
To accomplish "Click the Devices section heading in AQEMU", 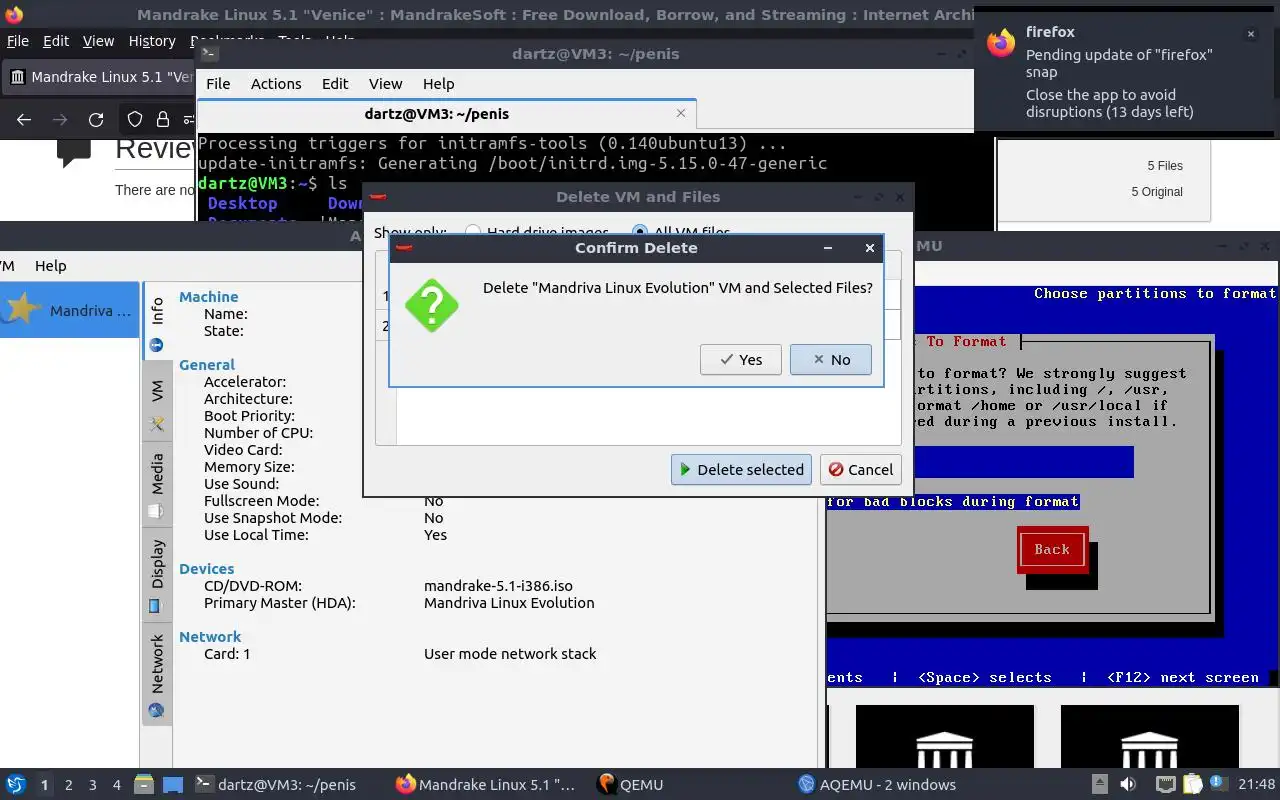I will tap(206, 569).
